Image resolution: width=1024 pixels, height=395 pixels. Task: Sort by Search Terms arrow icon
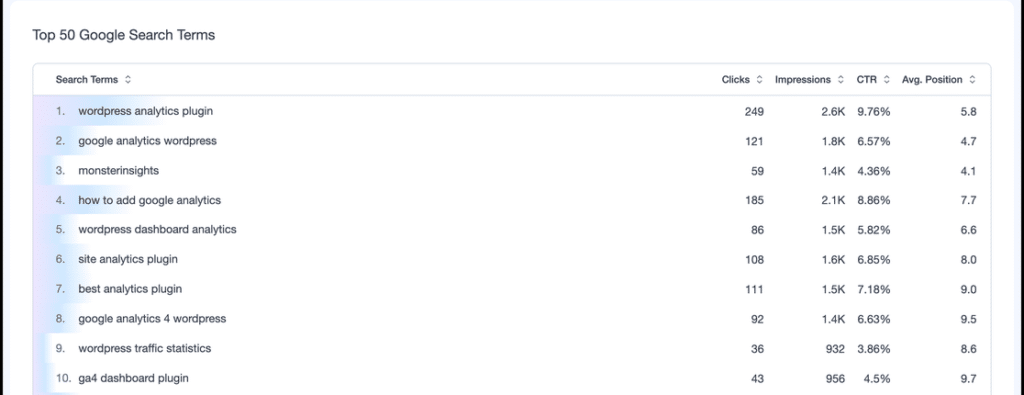click(x=128, y=80)
